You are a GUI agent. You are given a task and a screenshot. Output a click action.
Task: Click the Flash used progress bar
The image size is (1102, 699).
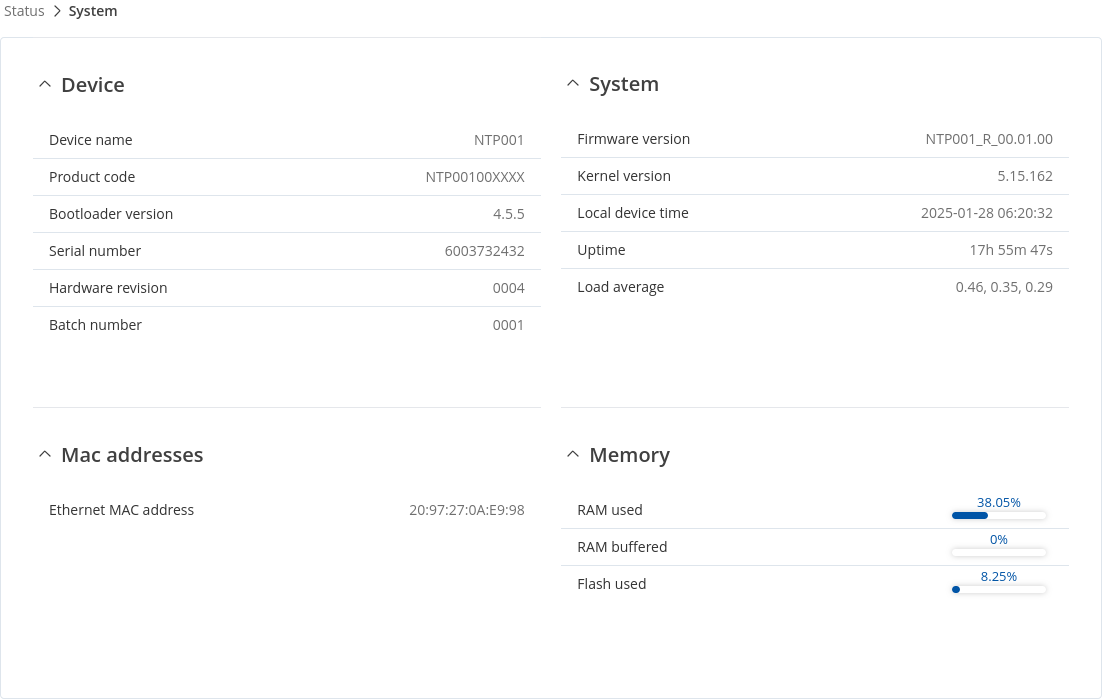coord(998,590)
